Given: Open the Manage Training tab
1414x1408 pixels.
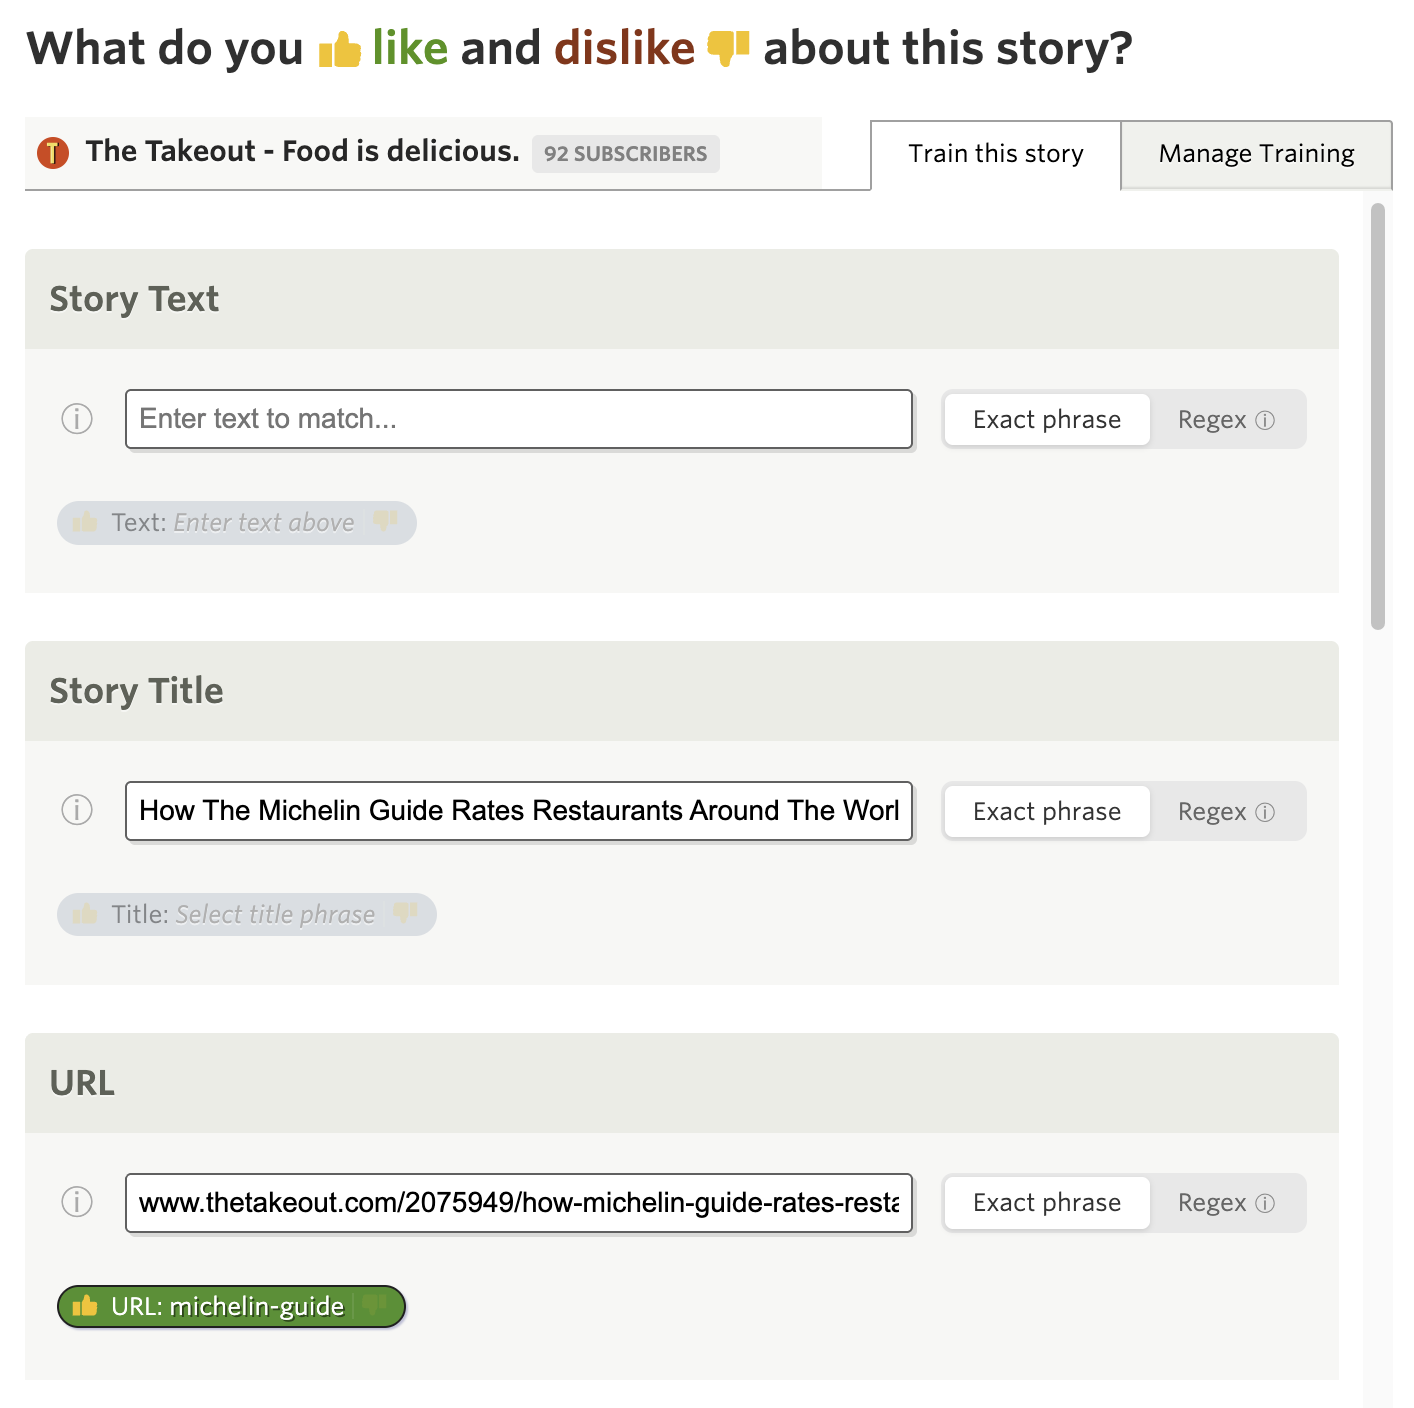Looking at the screenshot, I should click(x=1256, y=154).
